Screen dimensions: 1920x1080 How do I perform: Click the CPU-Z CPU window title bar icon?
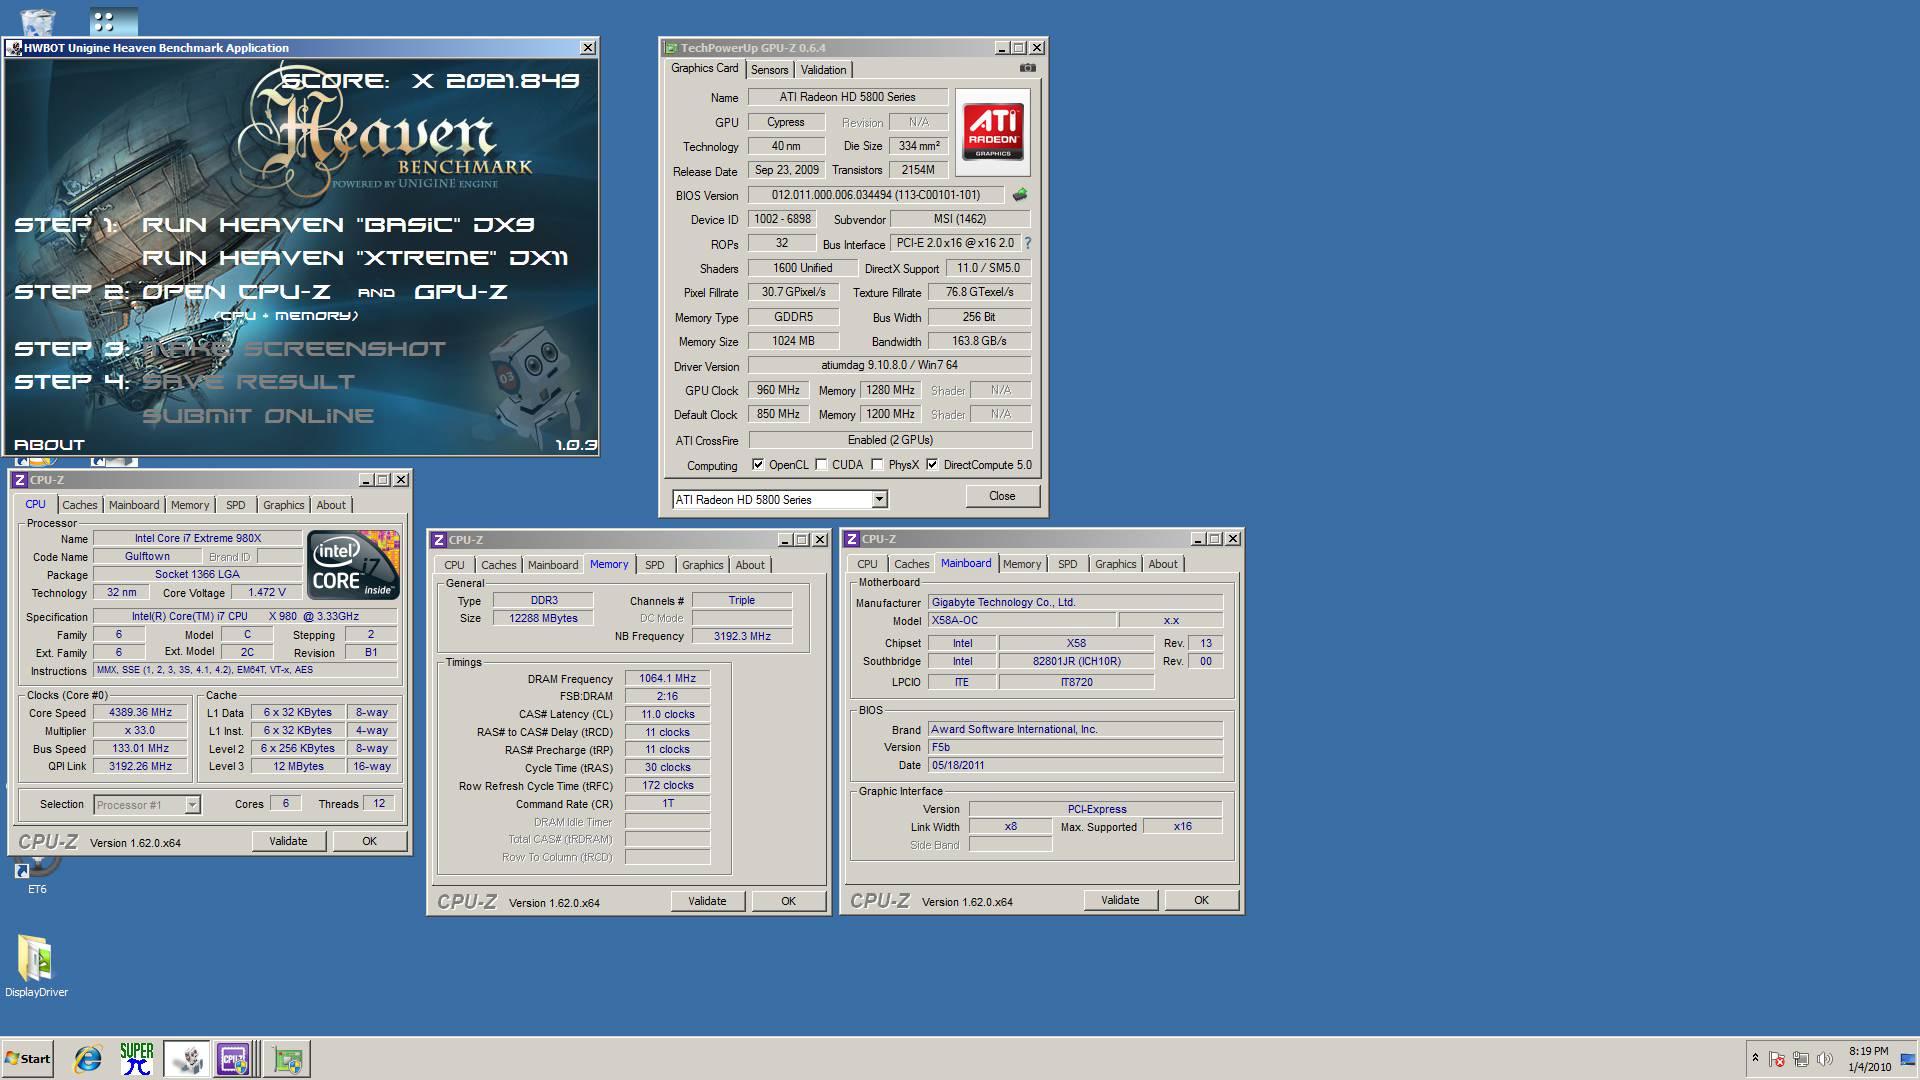click(19, 480)
